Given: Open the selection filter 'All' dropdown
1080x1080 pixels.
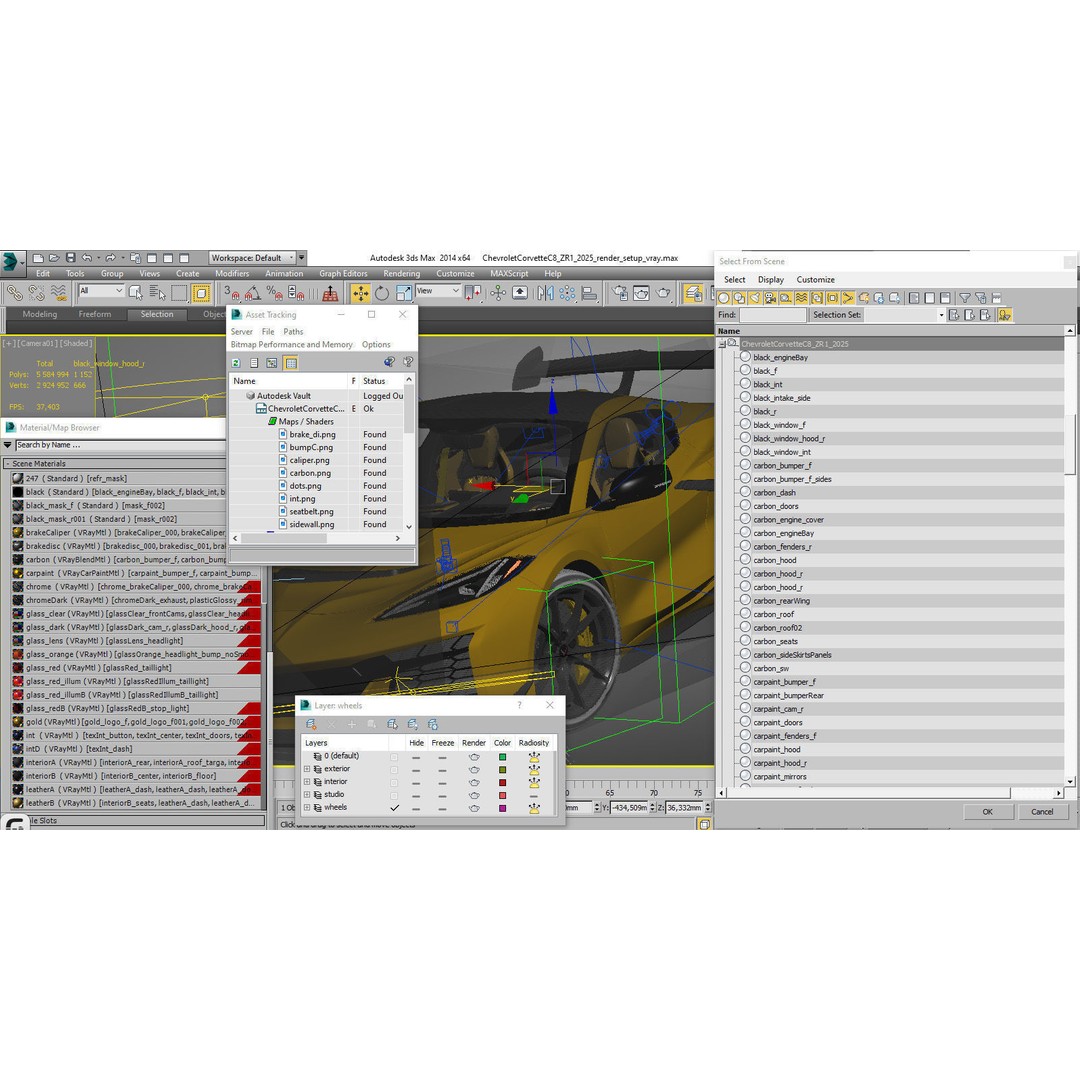Looking at the screenshot, I should tap(101, 291).
